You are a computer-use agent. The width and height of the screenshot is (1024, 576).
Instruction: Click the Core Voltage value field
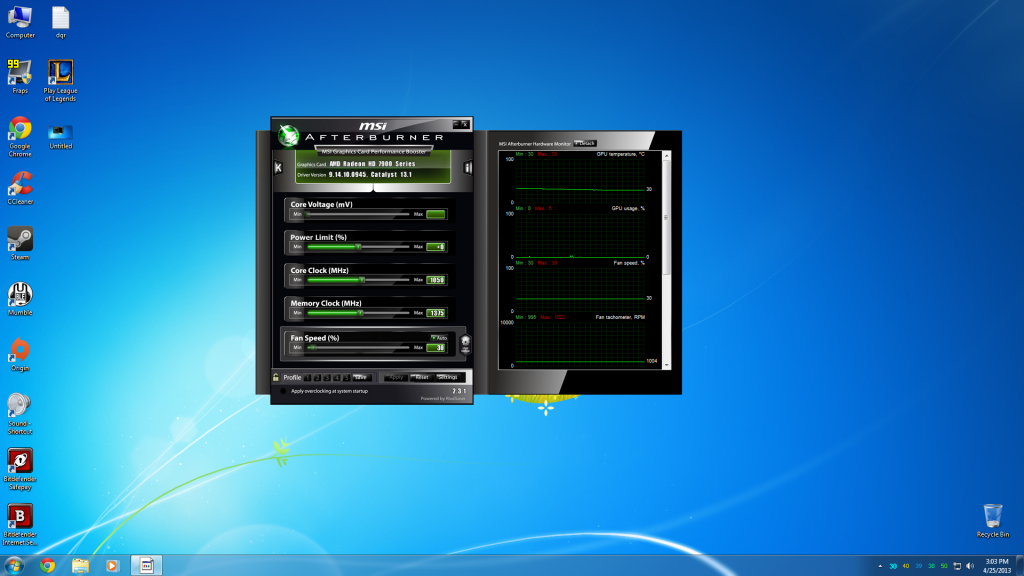click(x=436, y=214)
